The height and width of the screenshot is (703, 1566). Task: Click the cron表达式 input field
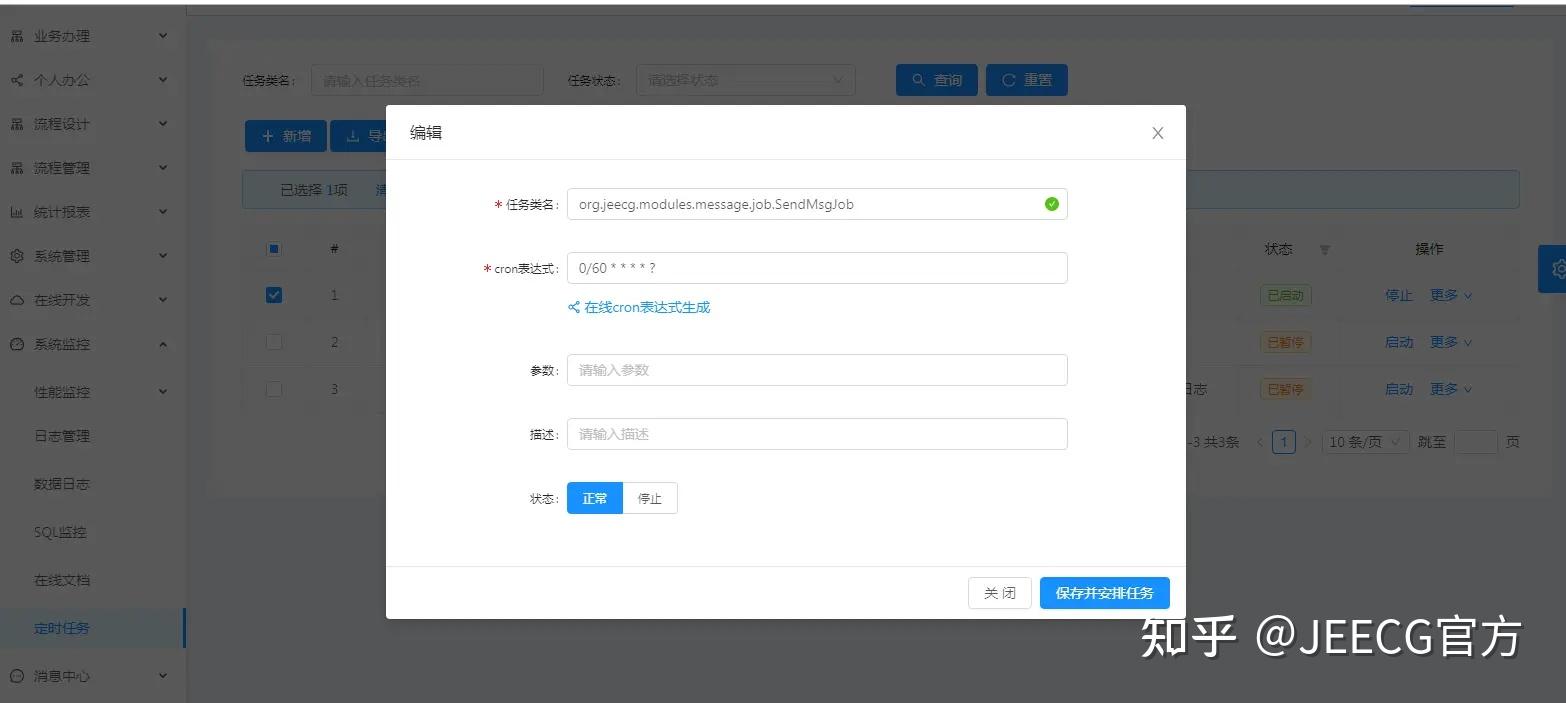tap(815, 267)
